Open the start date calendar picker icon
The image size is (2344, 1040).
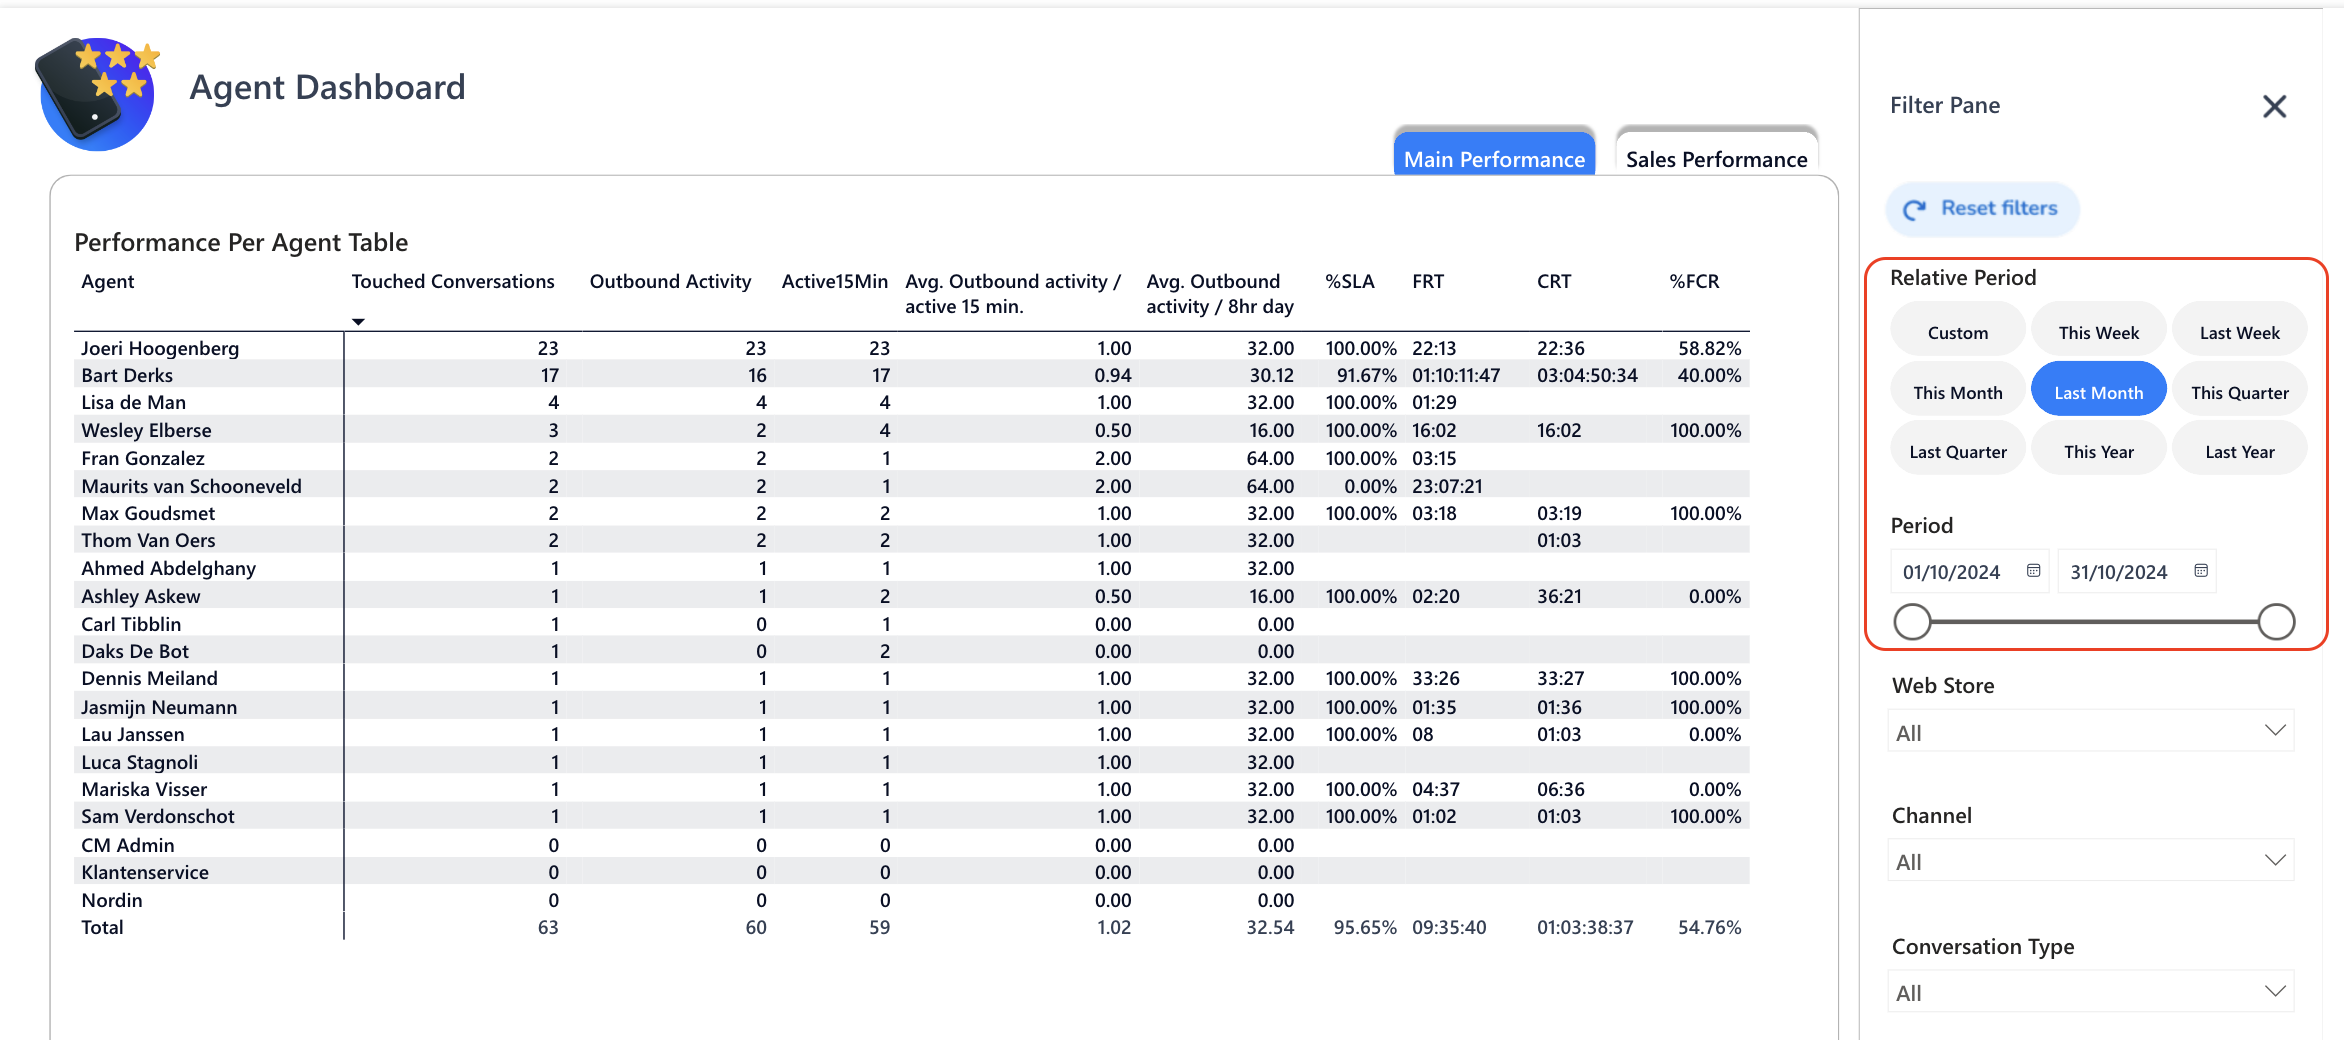(x=2033, y=571)
